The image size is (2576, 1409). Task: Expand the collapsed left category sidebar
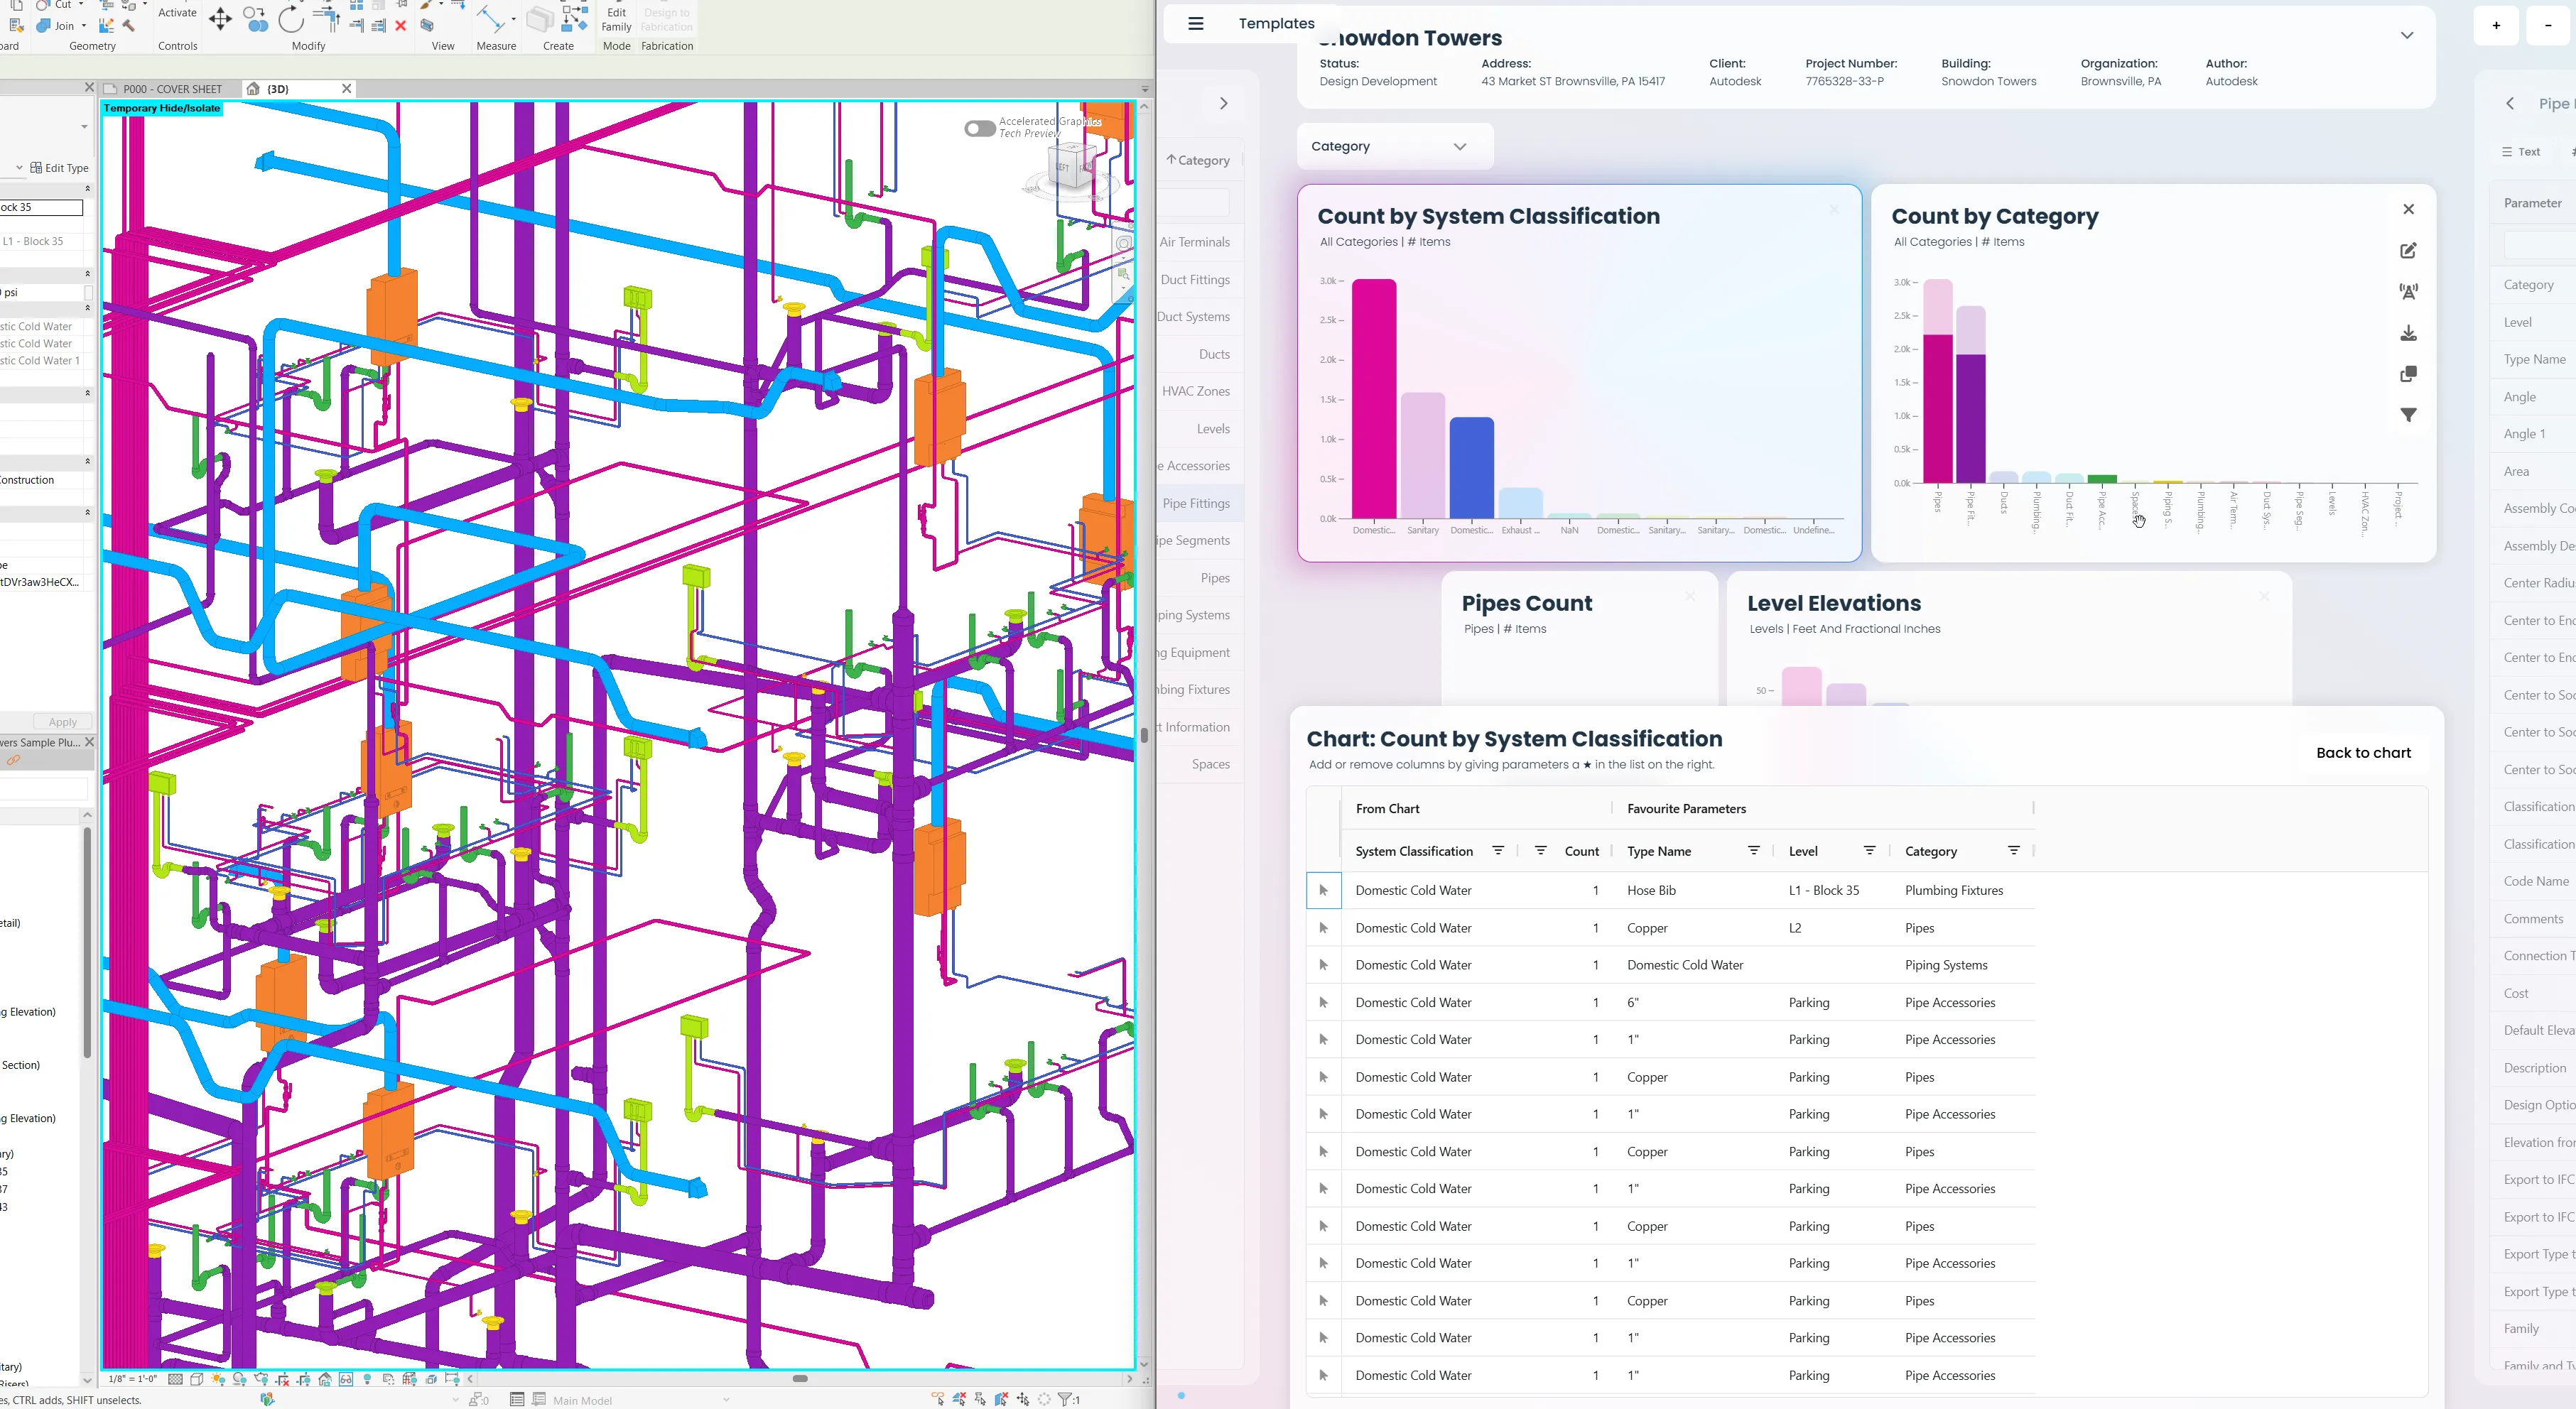point(1223,103)
